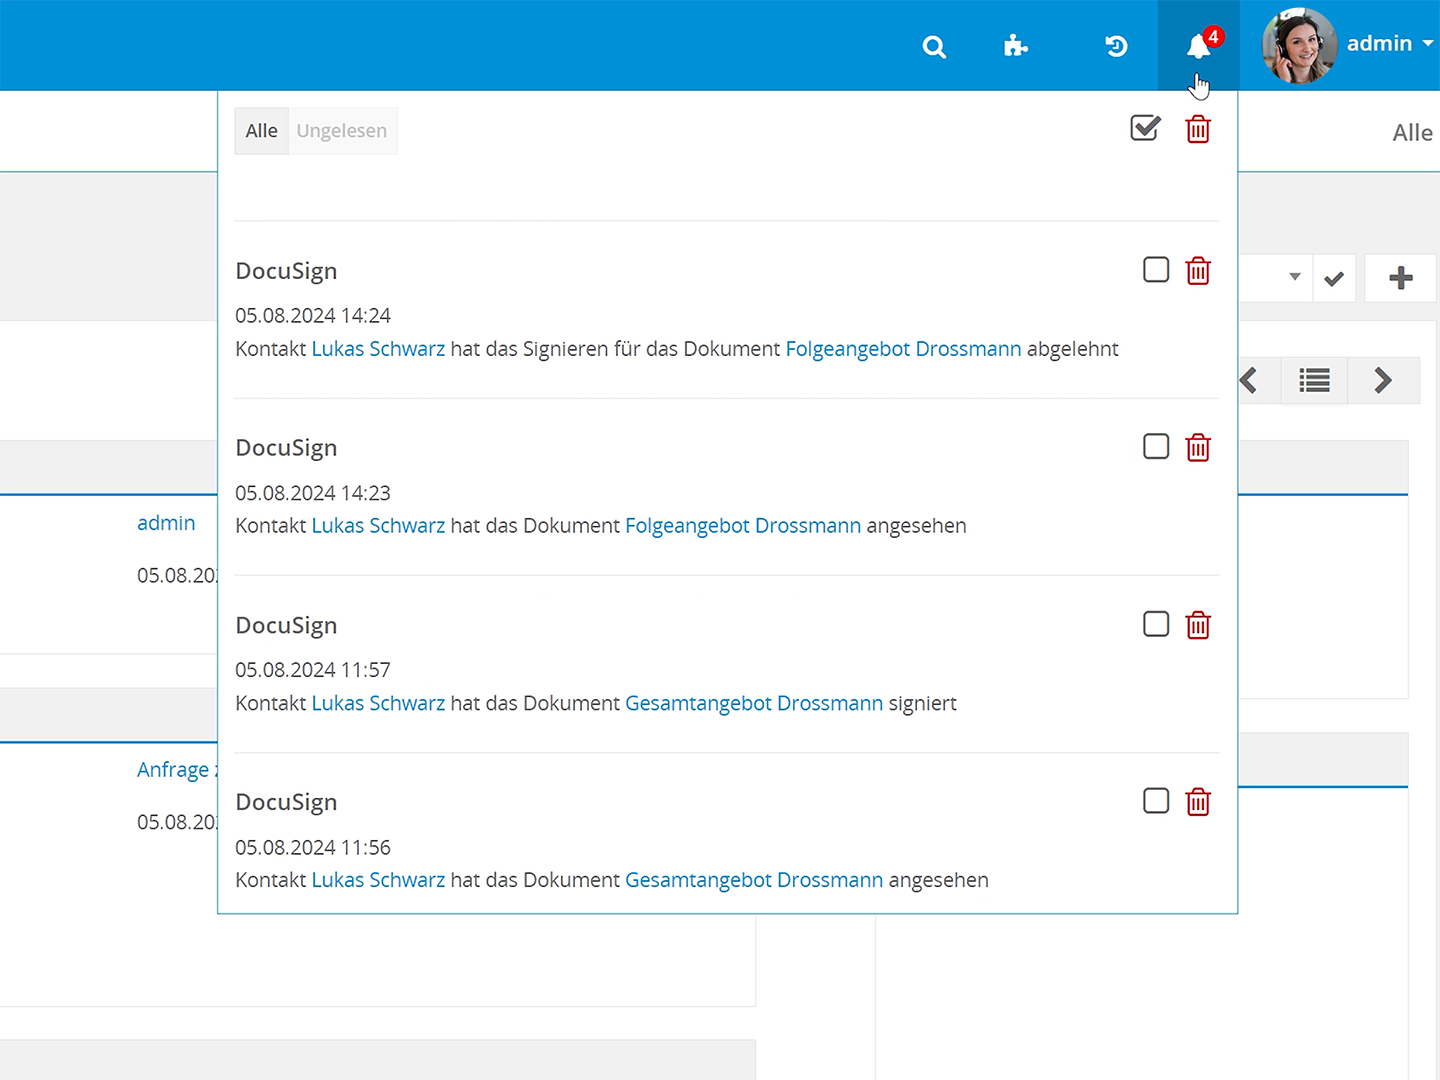Click the puzzle piece plugins icon

pos(1016,46)
